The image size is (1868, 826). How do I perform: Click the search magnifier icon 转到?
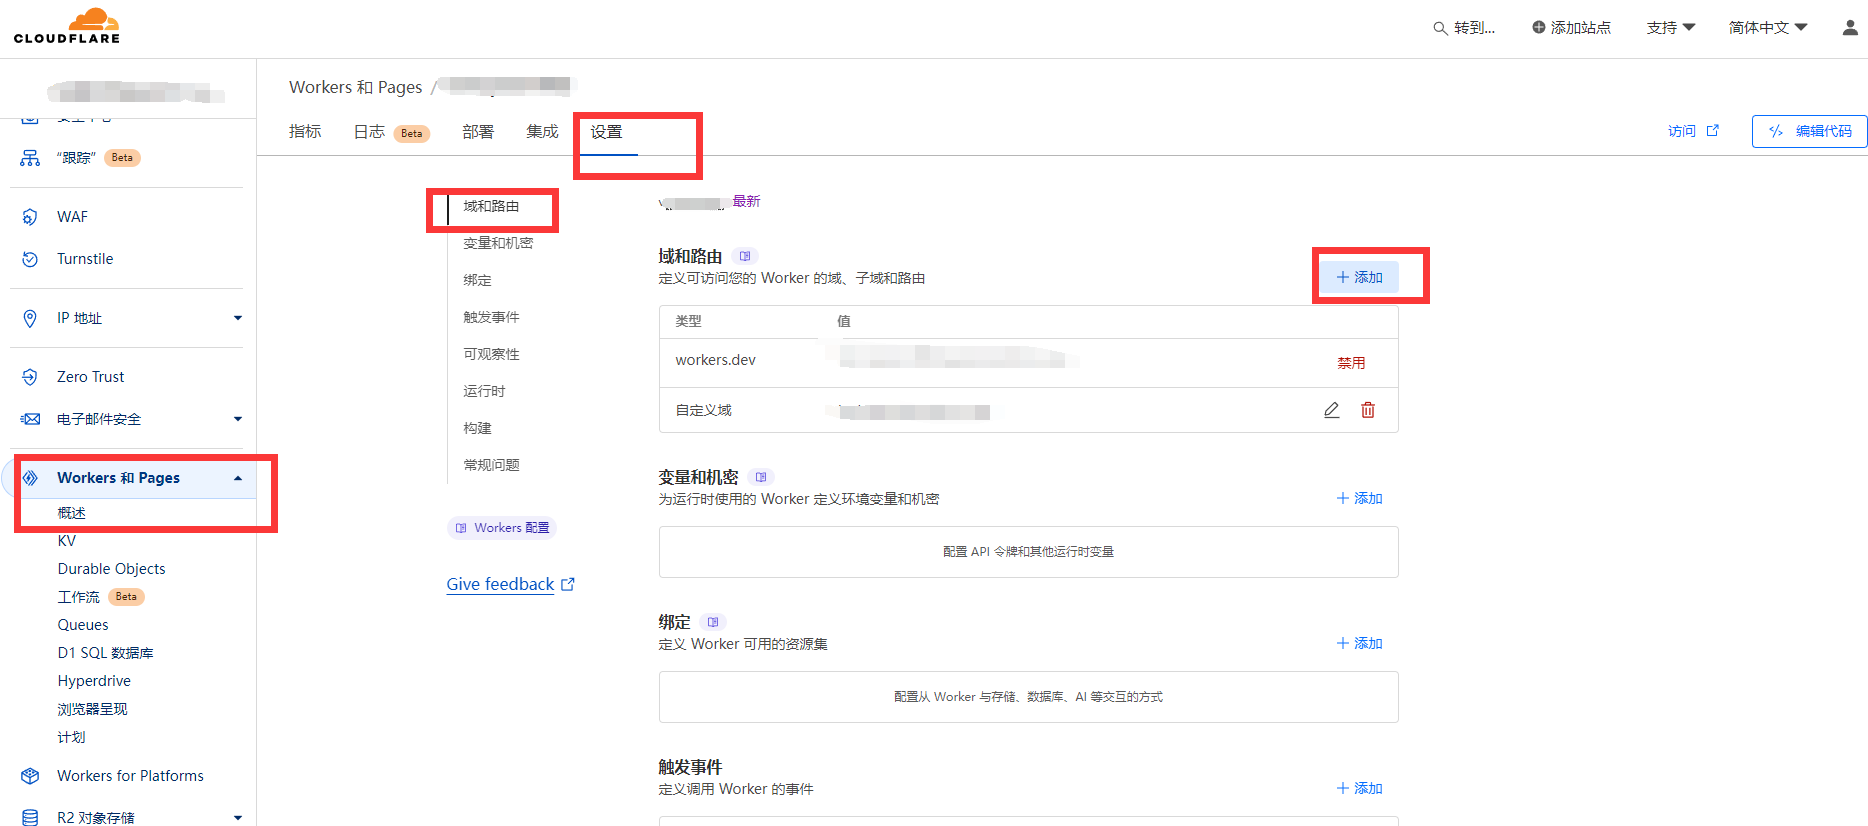[1440, 28]
